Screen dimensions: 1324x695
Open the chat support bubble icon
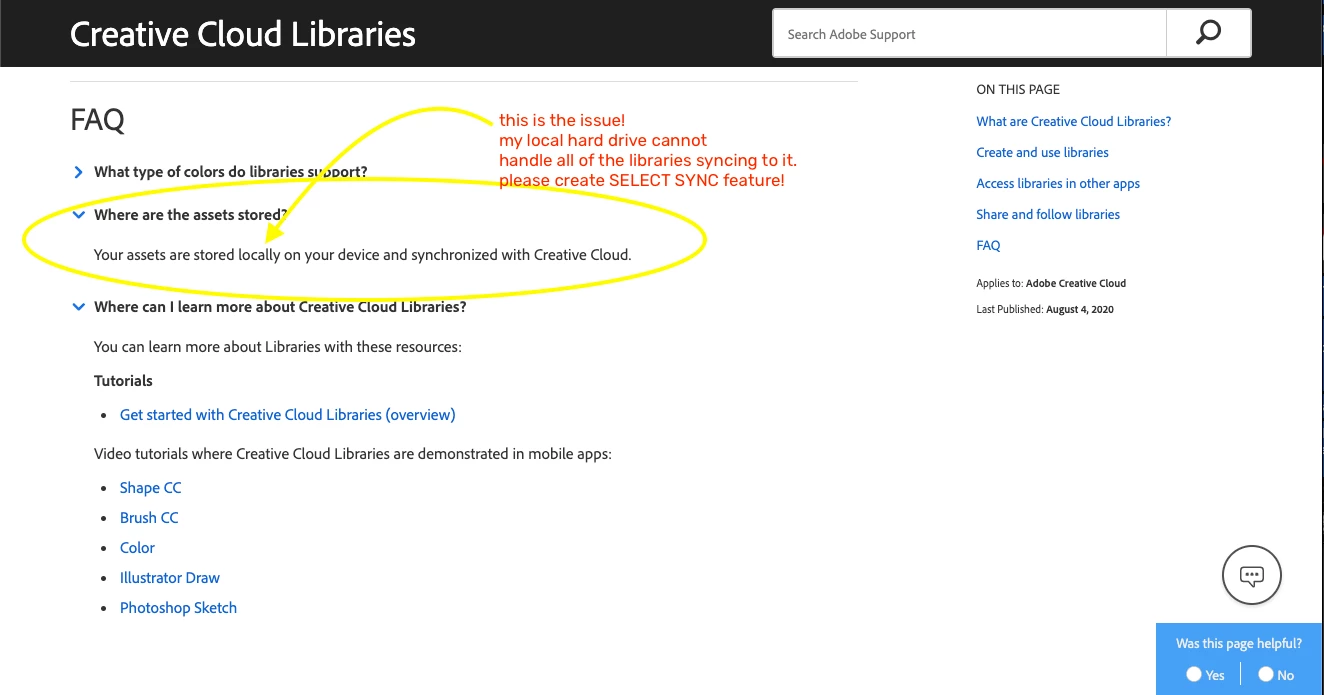coord(1252,575)
